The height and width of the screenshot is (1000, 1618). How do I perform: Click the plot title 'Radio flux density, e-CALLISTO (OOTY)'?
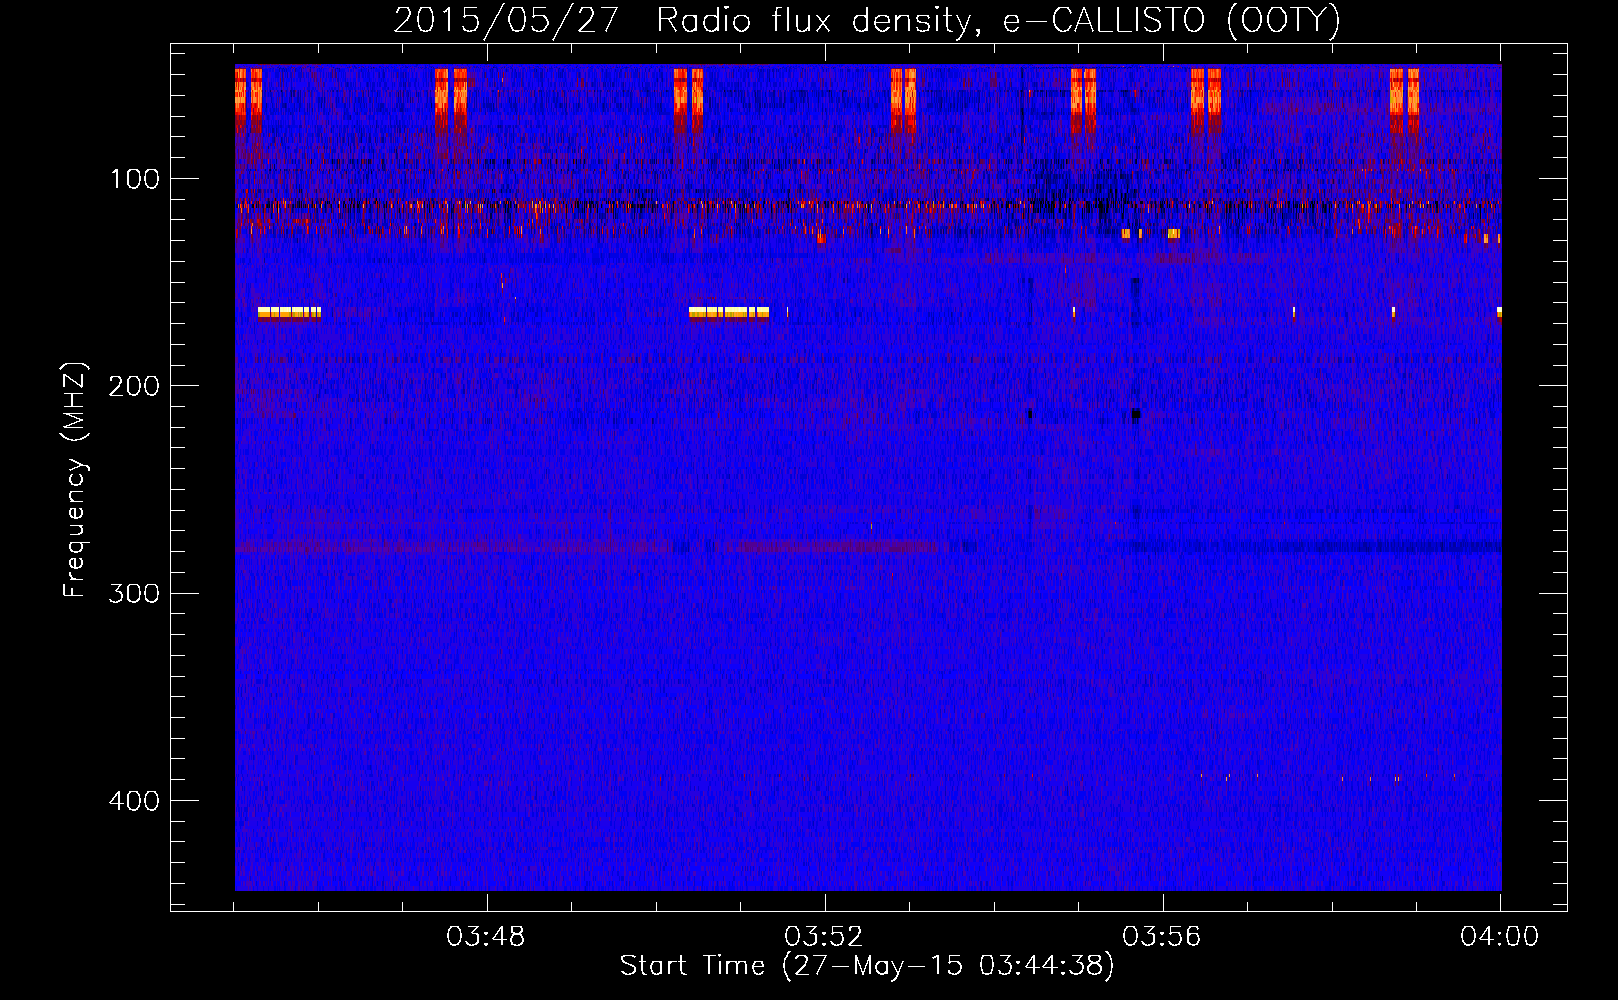[x=998, y=21]
